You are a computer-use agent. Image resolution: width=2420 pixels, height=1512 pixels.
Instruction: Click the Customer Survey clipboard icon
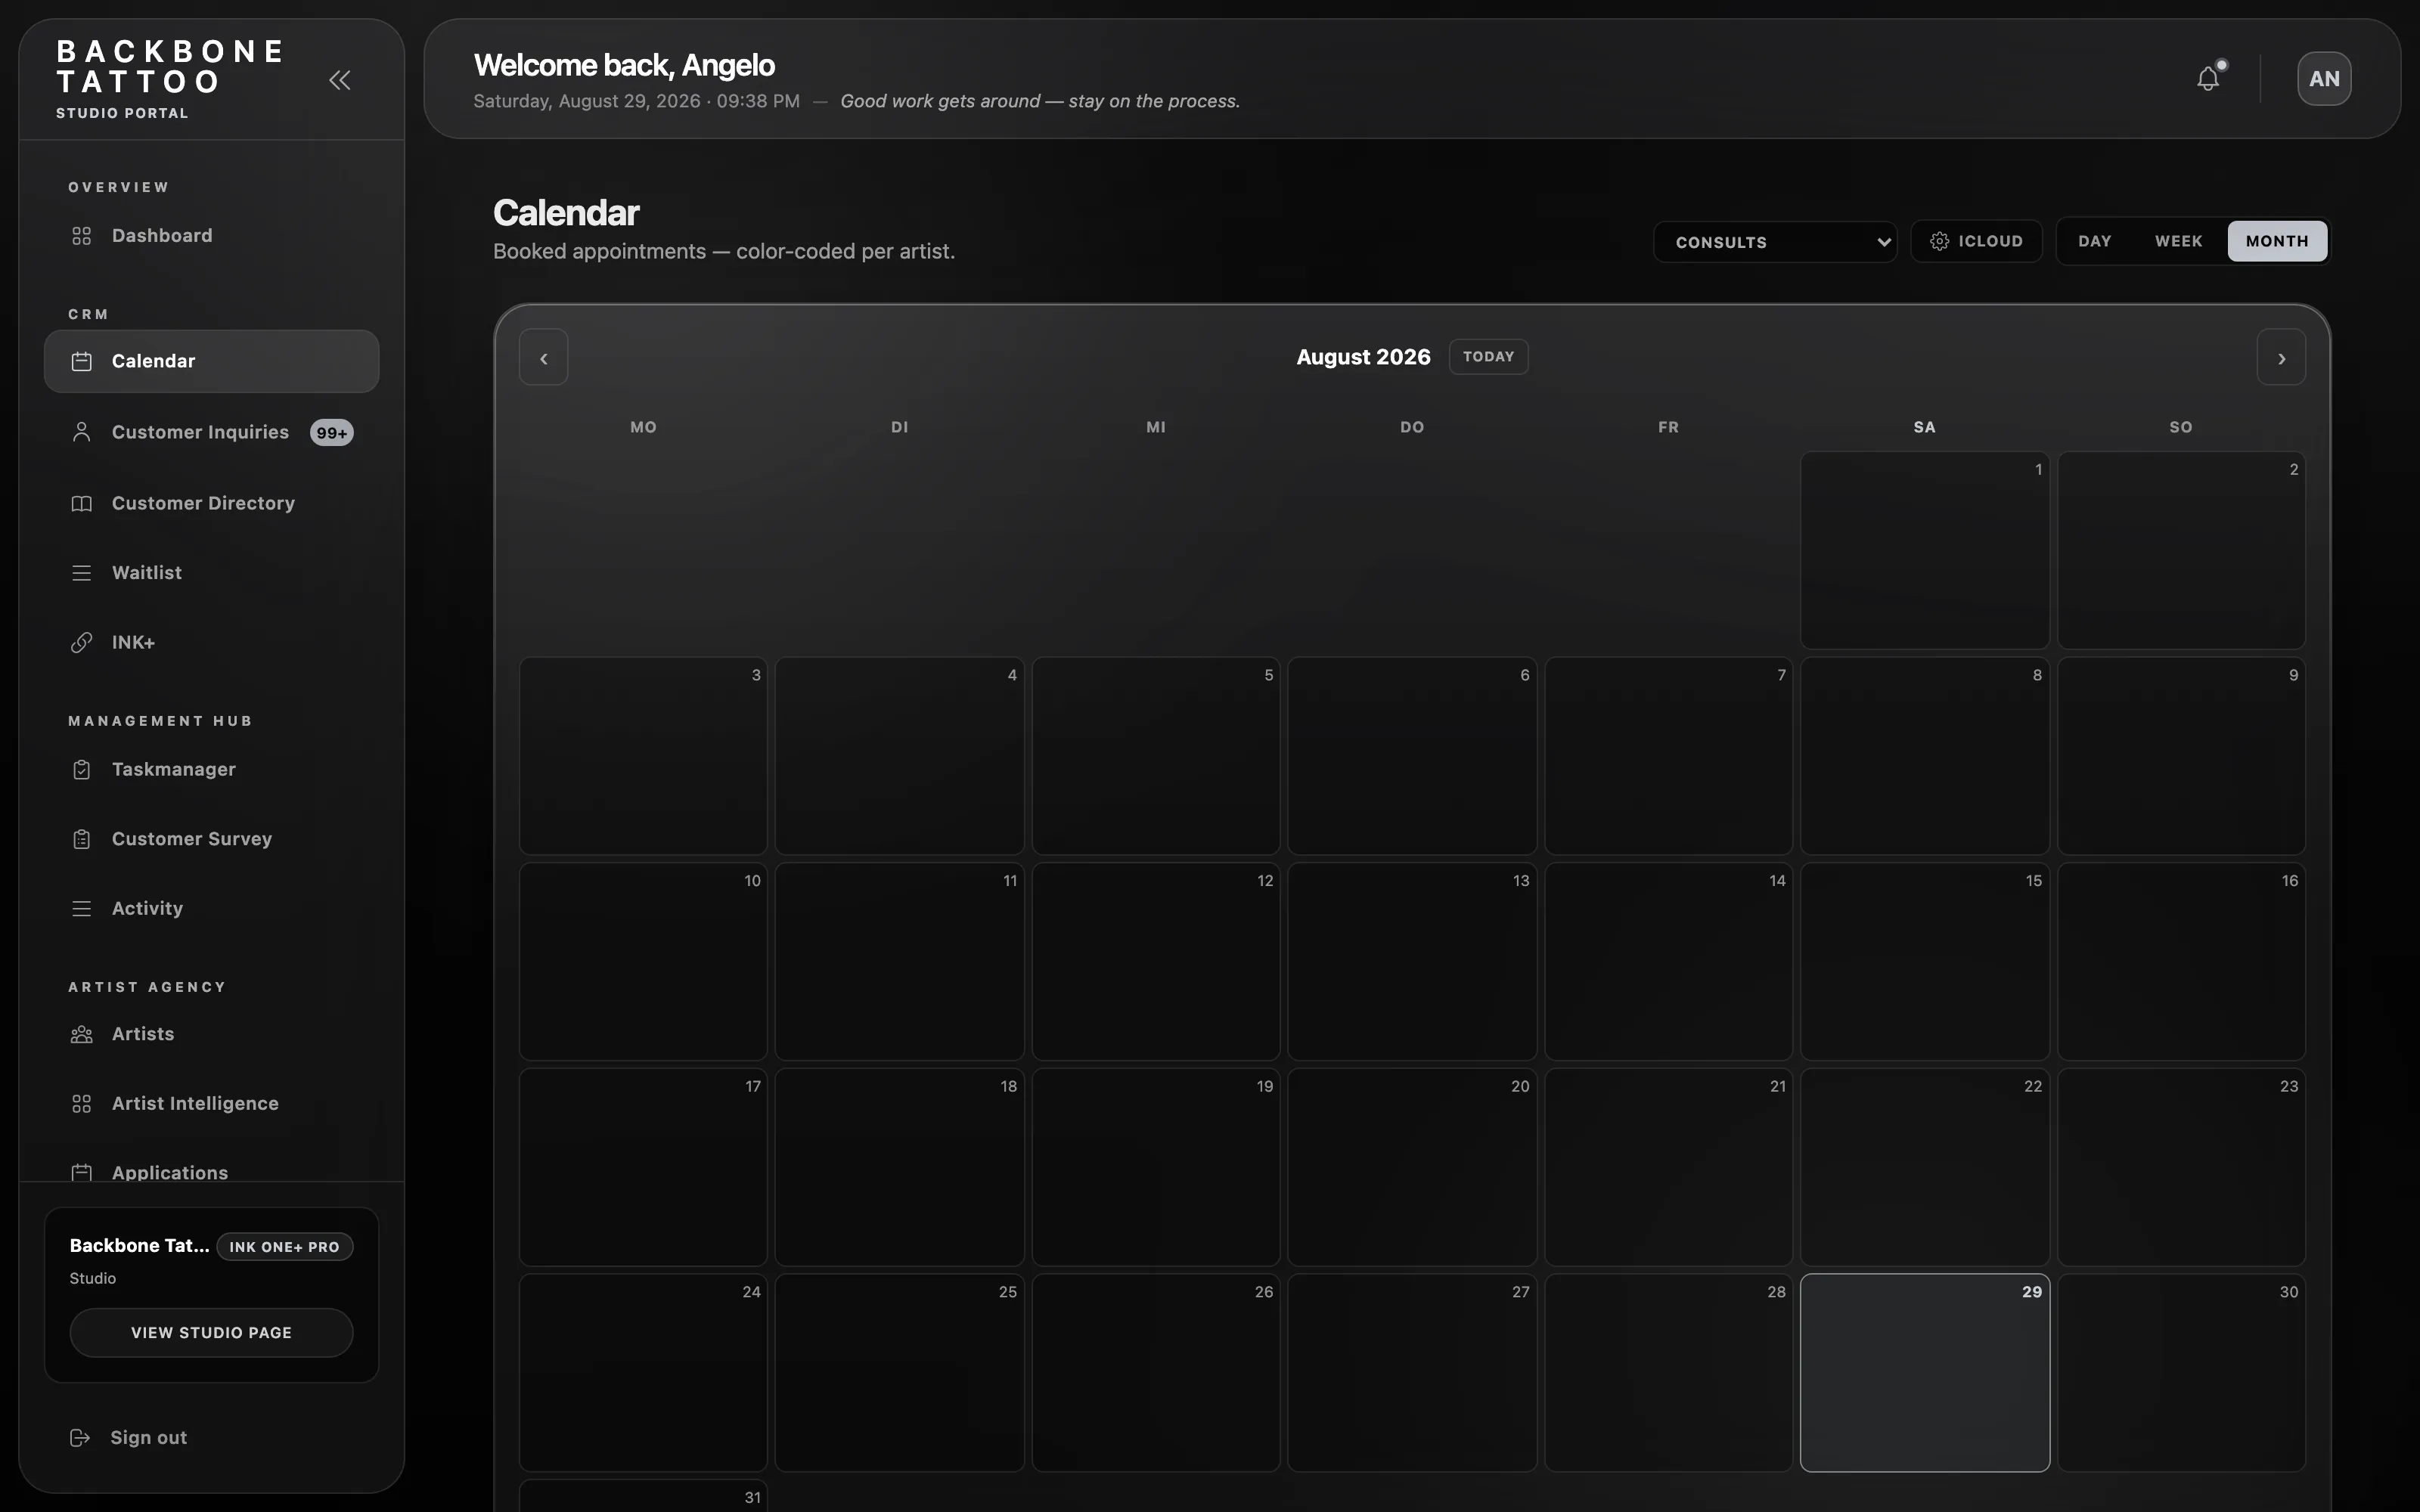click(82, 839)
